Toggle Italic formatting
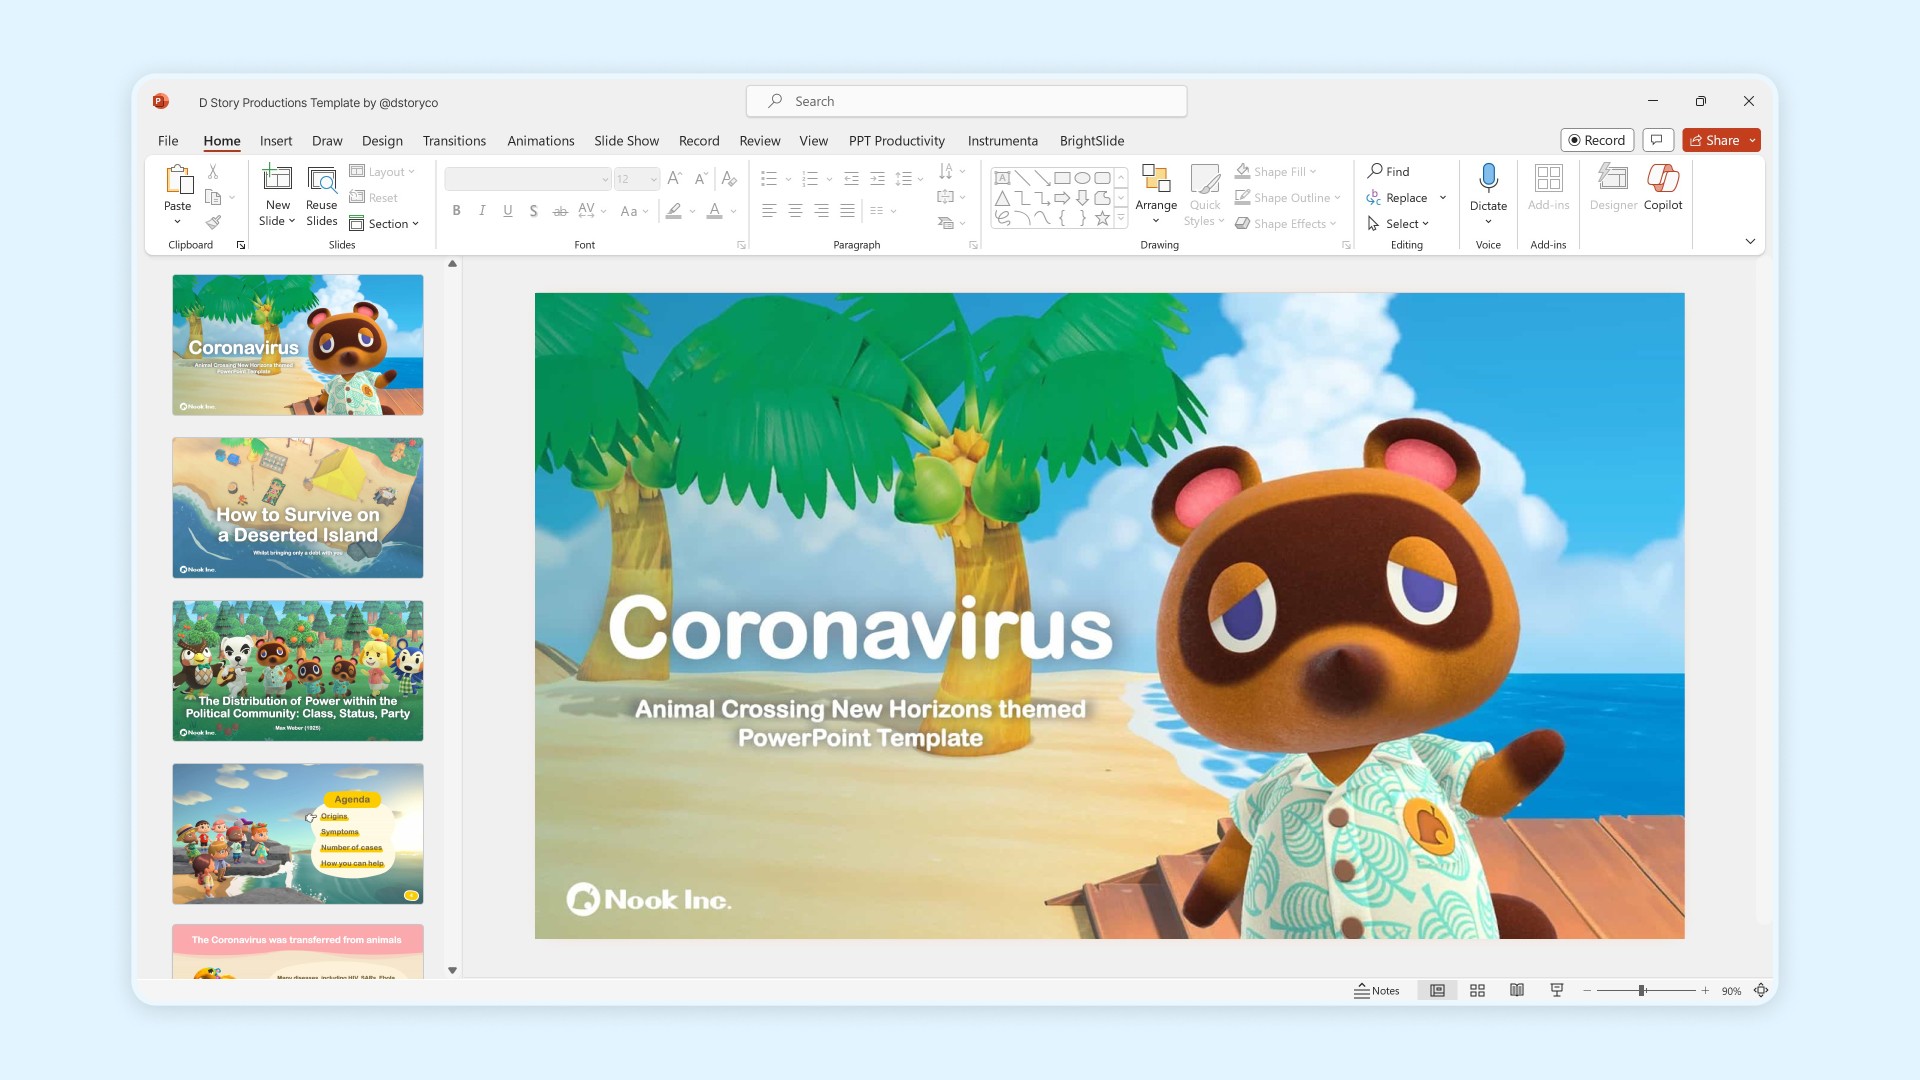 pyautogui.click(x=482, y=211)
